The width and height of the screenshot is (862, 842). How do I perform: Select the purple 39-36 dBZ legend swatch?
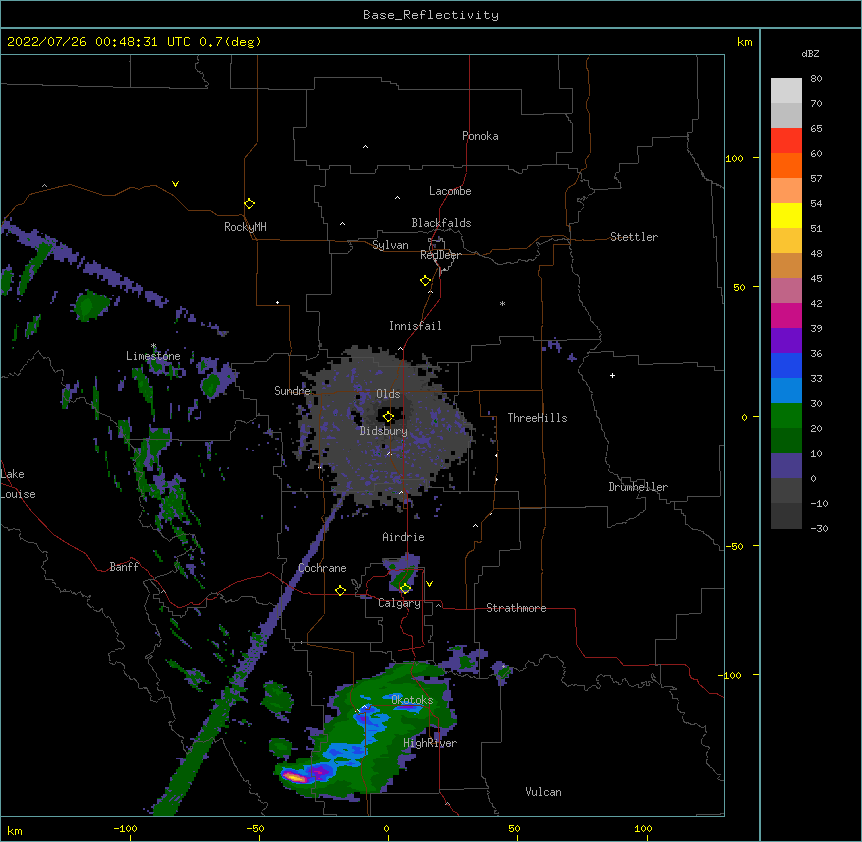[x=786, y=341]
